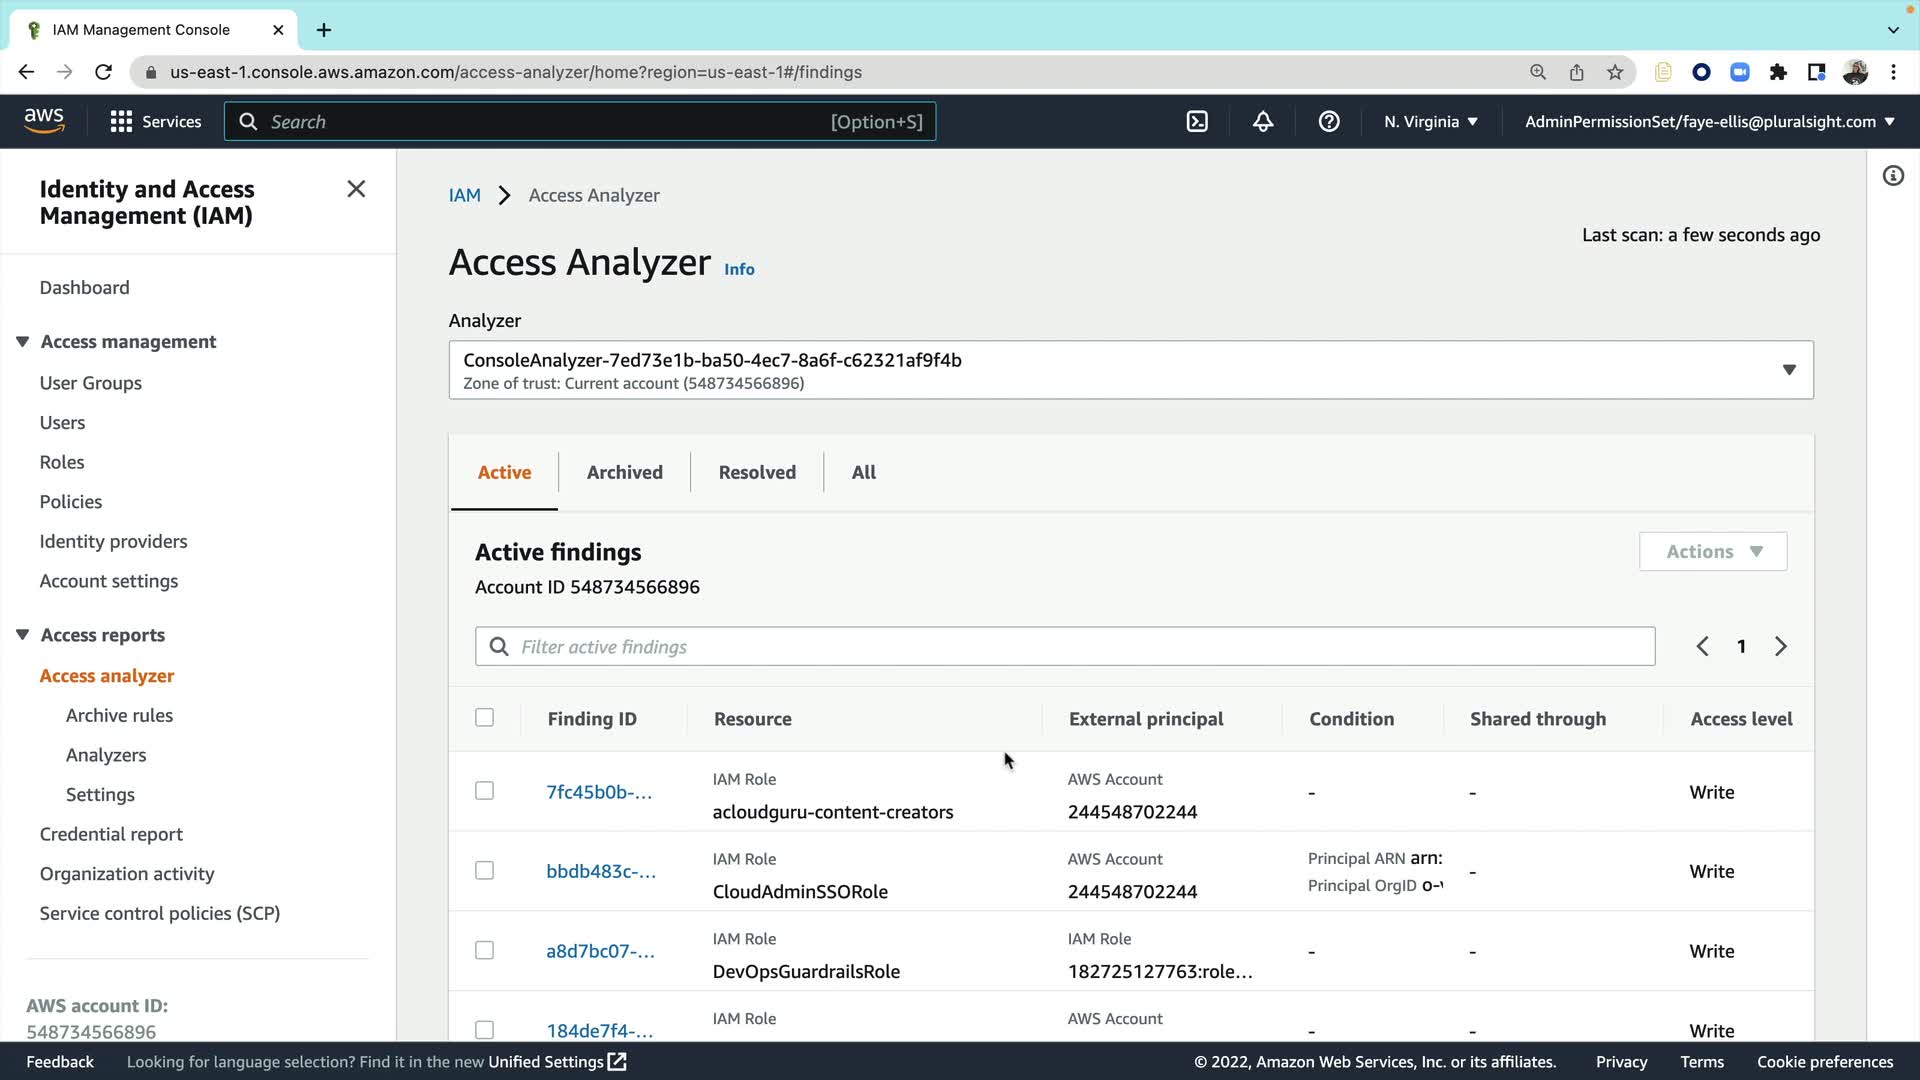Open AWS CloudShell terminal icon
1920x1080 pixels.
[1197, 122]
